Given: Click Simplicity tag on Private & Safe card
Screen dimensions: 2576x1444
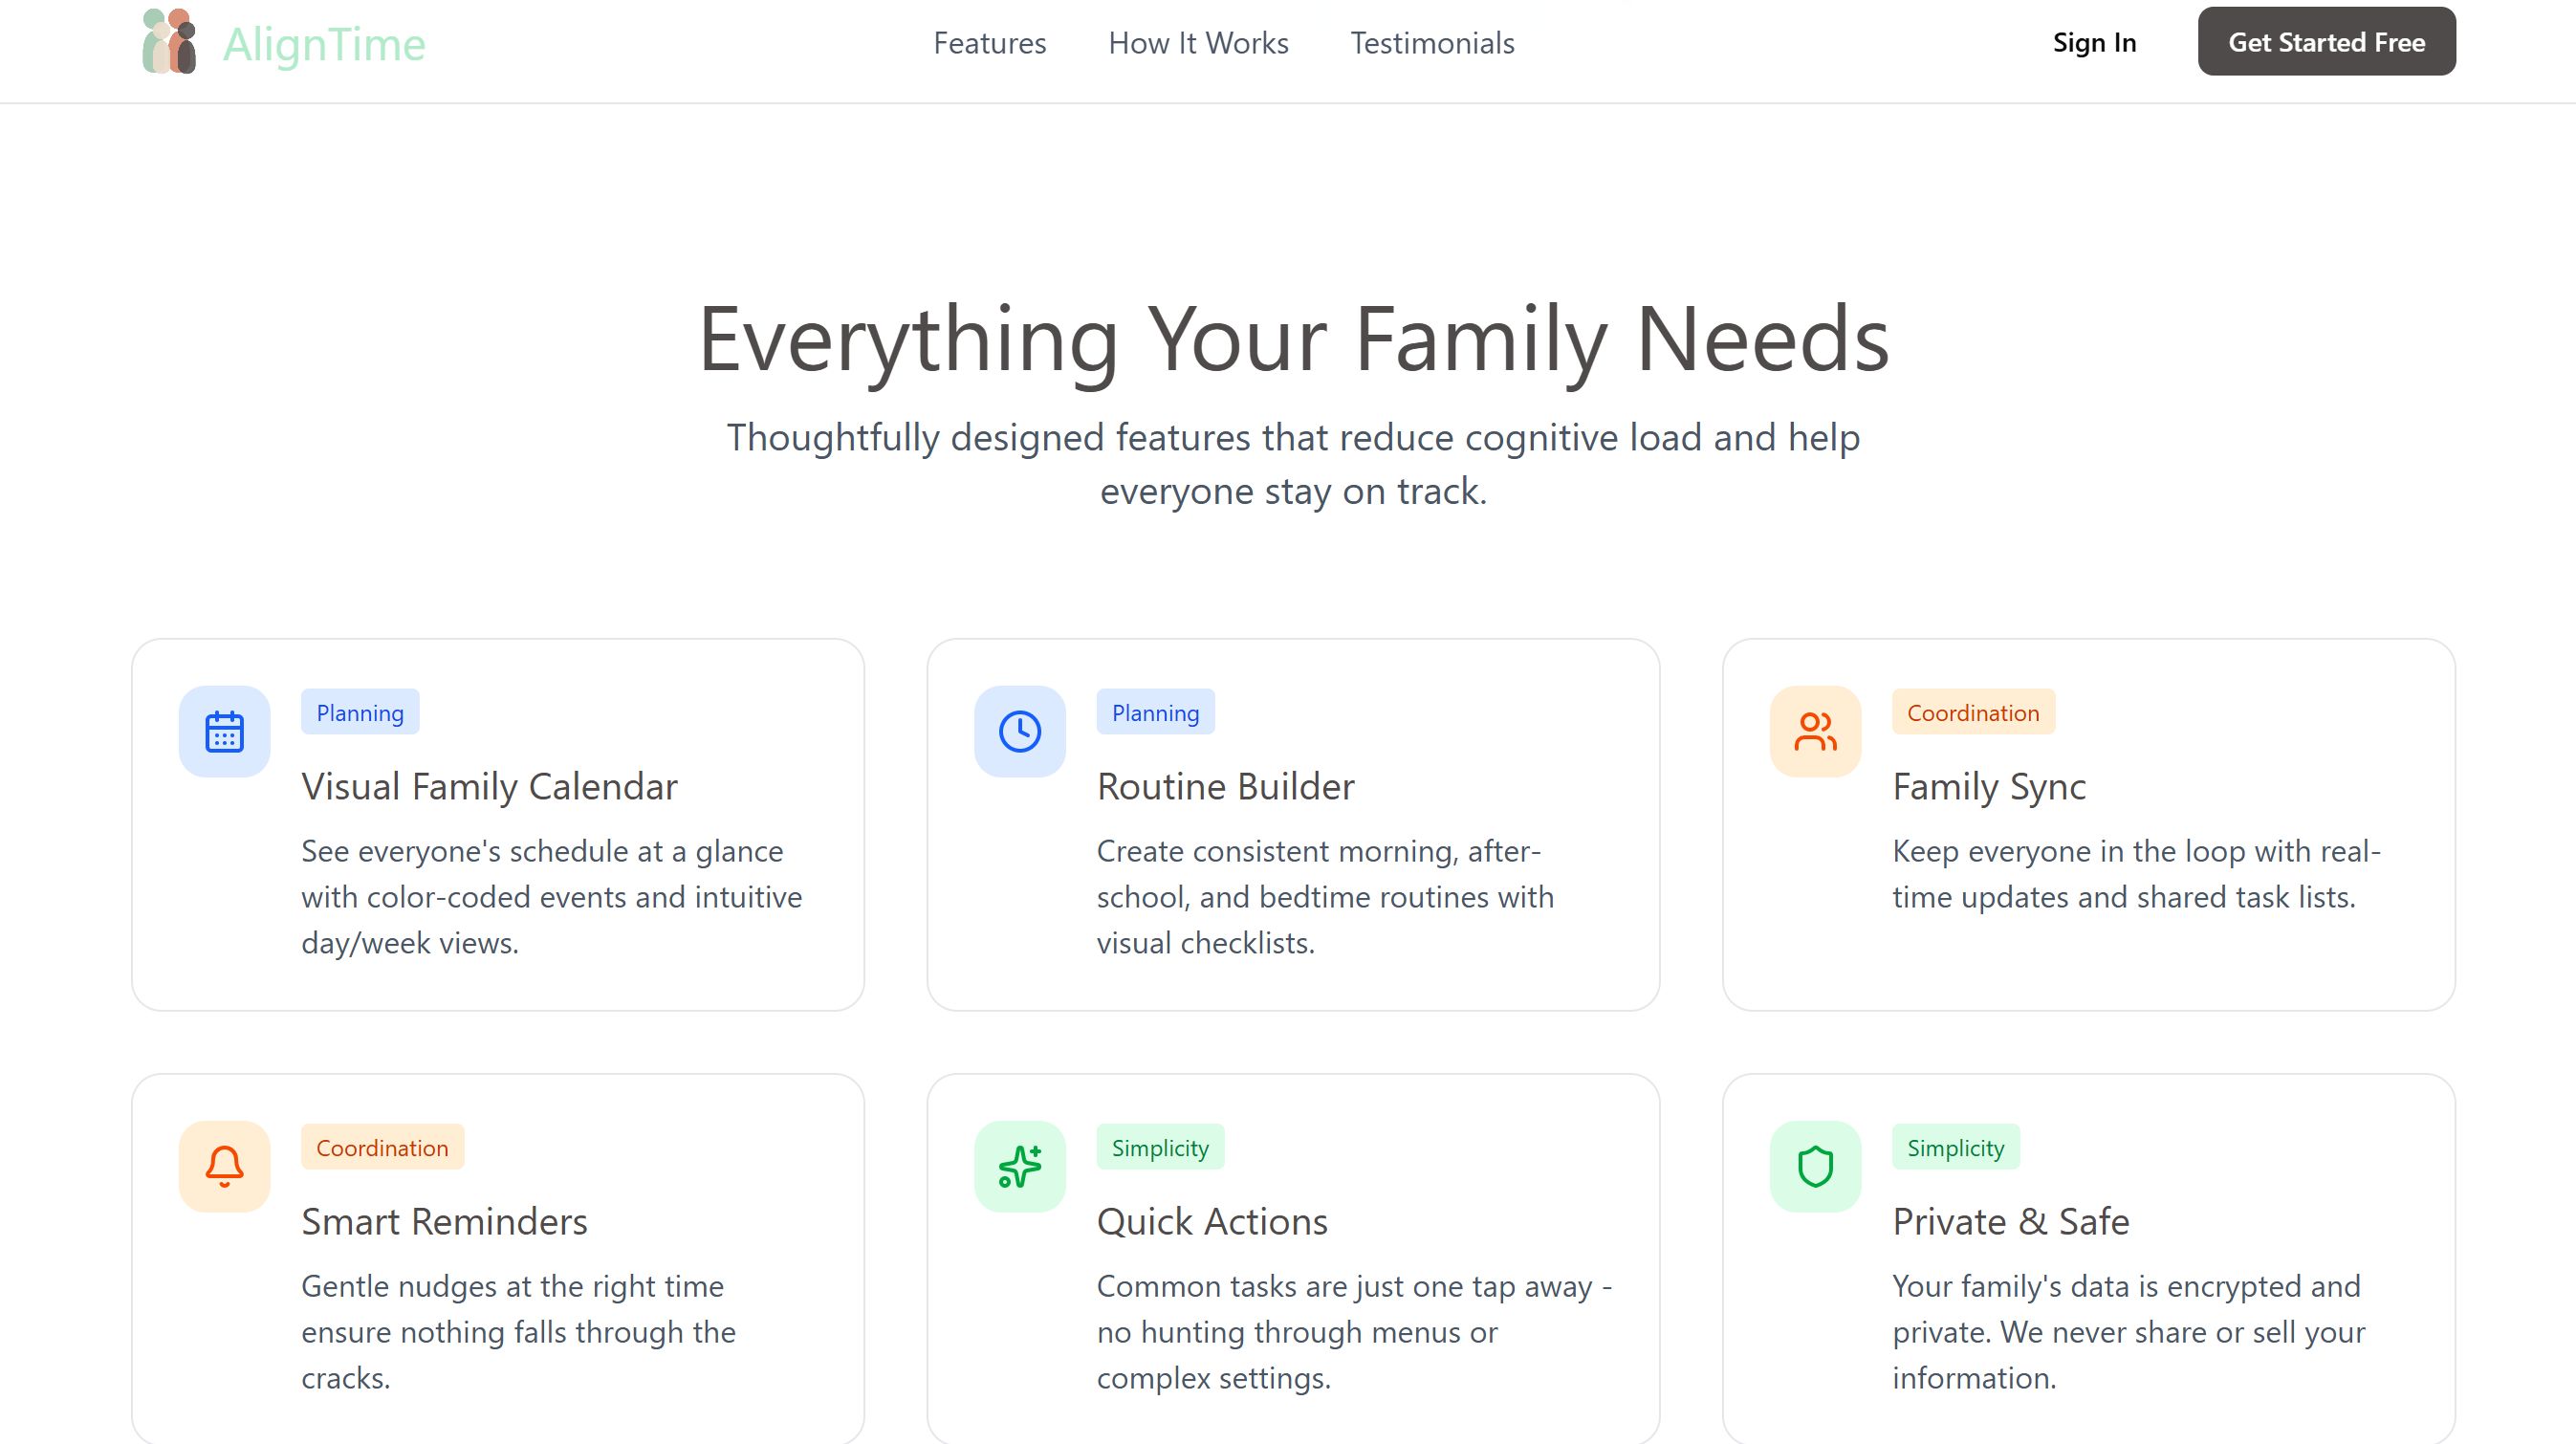Looking at the screenshot, I should point(1955,1147).
